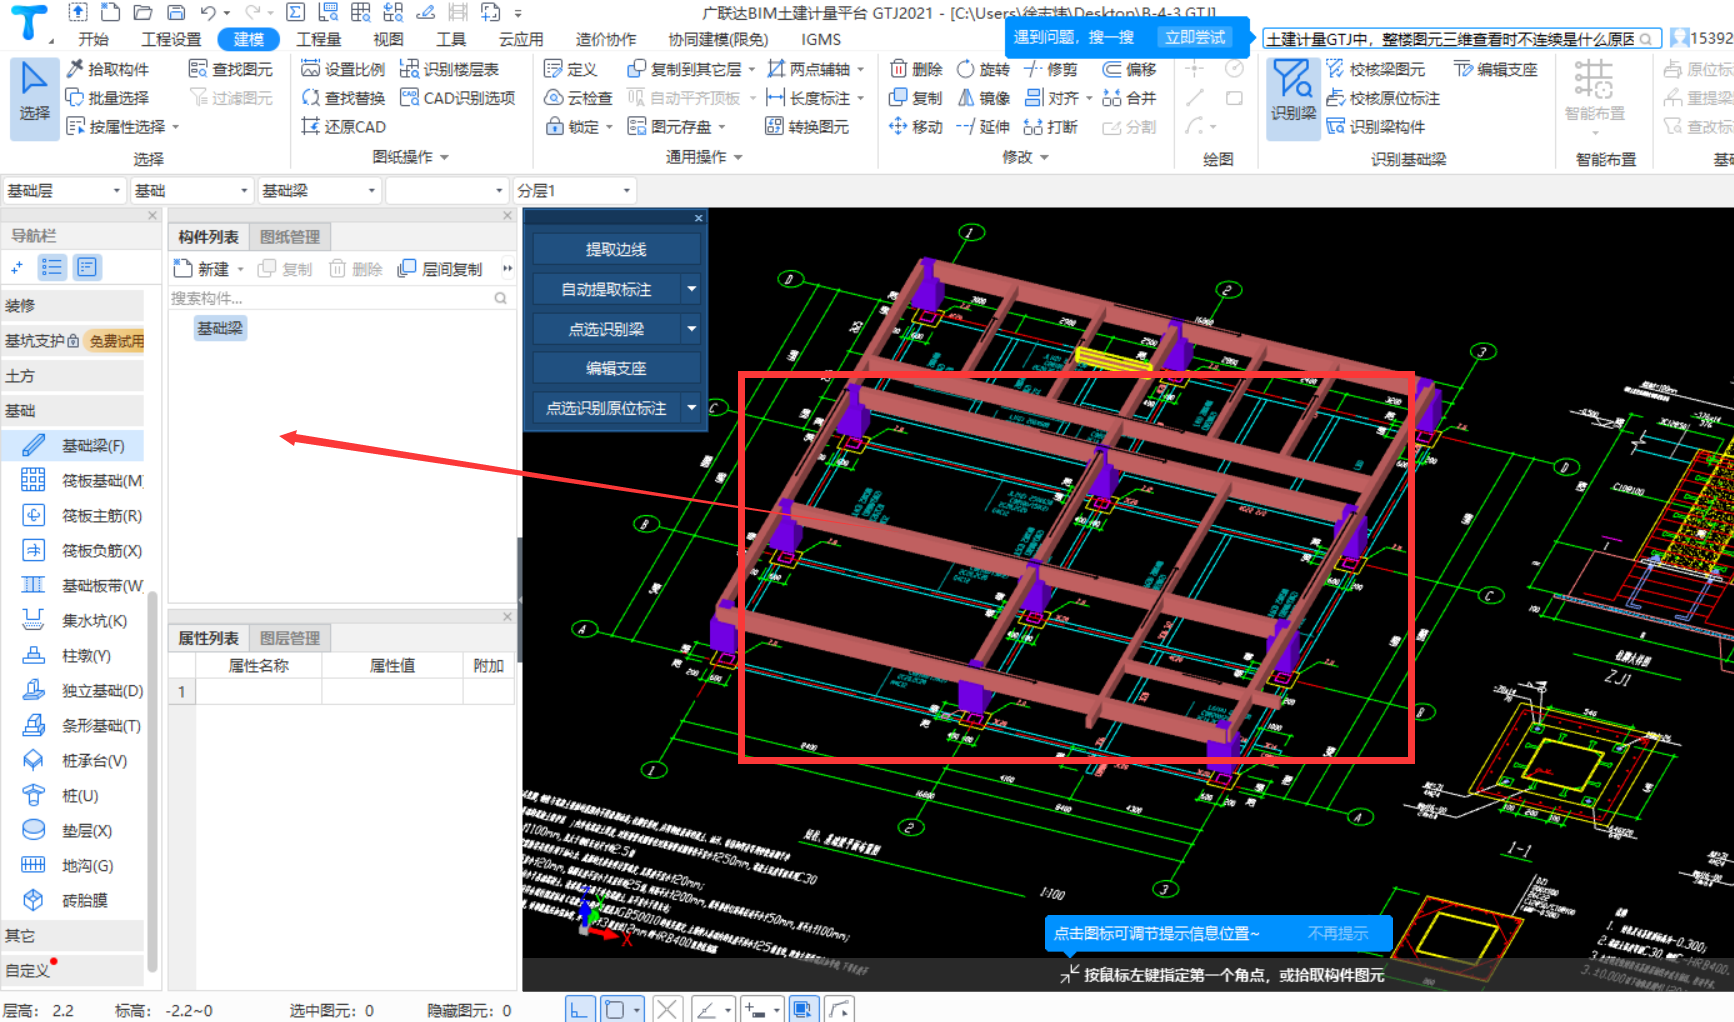1734x1022 pixels.
Task: Select 筏板基础(M) in navigation
Action: click(83, 481)
